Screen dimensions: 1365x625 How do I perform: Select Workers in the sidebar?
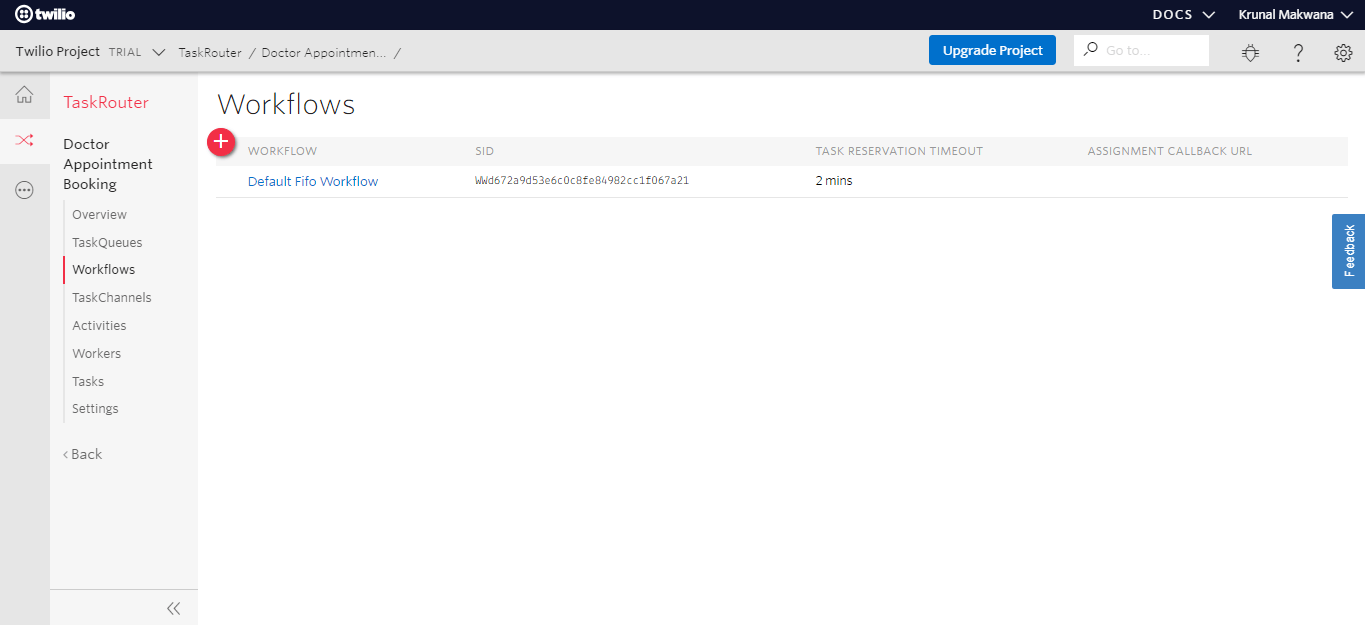coord(96,353)
